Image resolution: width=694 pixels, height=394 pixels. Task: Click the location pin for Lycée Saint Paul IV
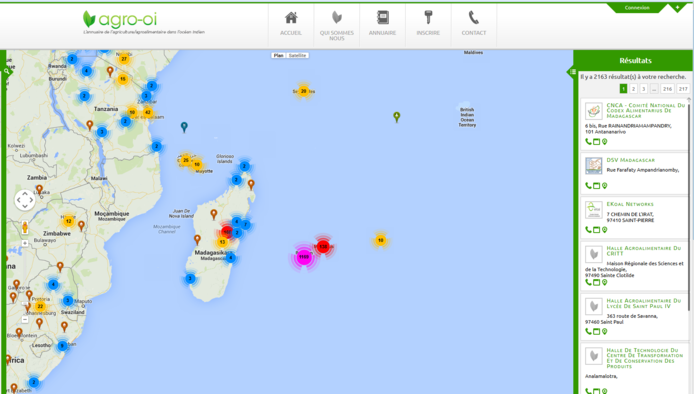[x=604, y=331]
